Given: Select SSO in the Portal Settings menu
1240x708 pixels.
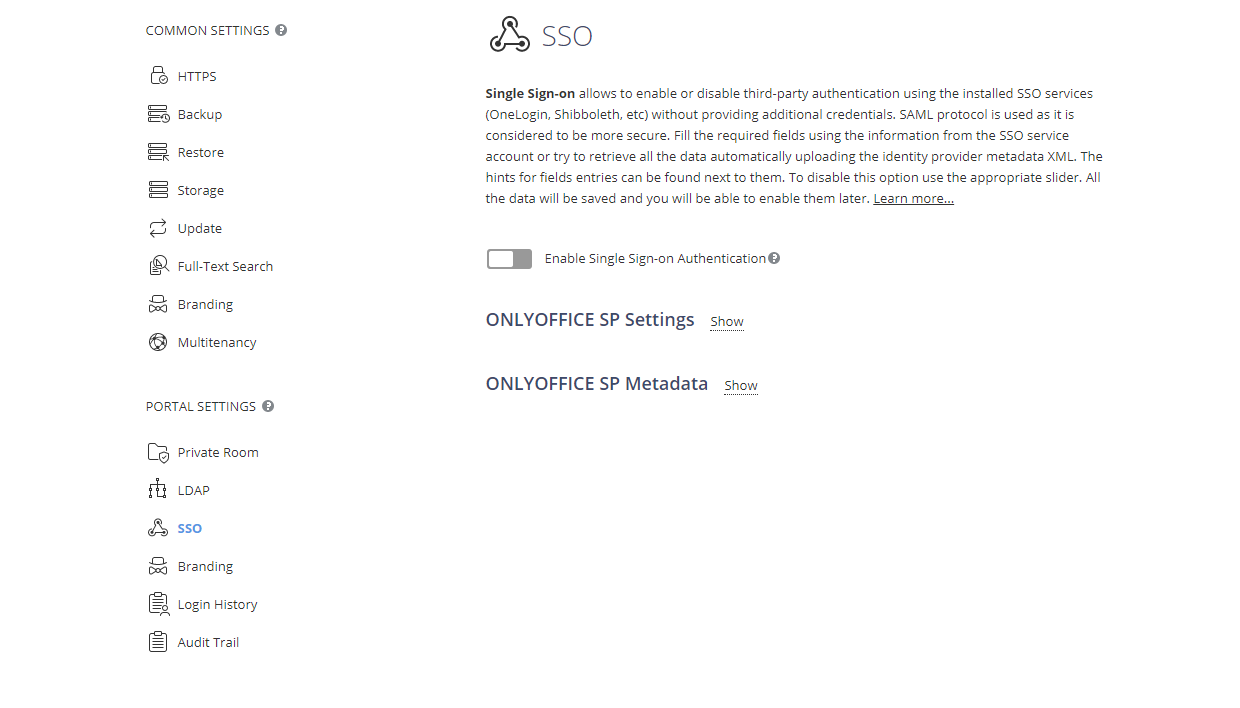Looking at the screenshot, I should (190, 527).
